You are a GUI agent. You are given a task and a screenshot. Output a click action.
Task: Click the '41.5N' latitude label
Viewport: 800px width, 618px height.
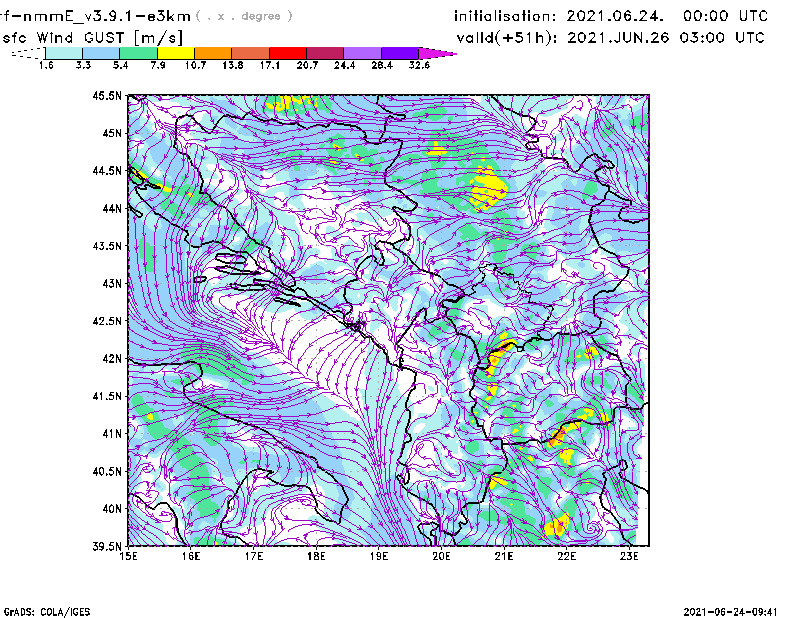107,396
